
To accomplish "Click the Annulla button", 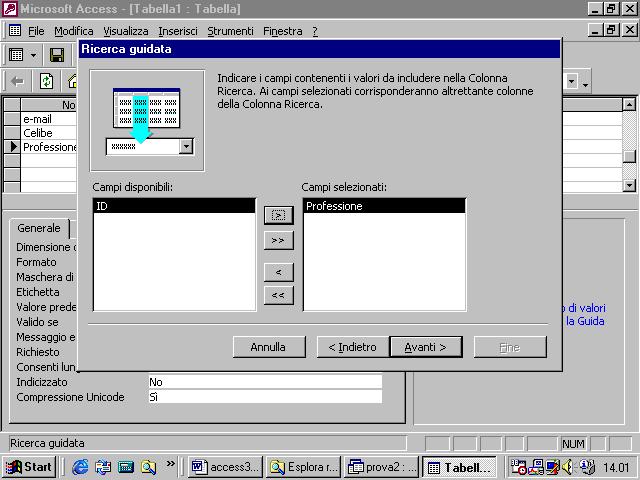I will click(x=269, y=347).
